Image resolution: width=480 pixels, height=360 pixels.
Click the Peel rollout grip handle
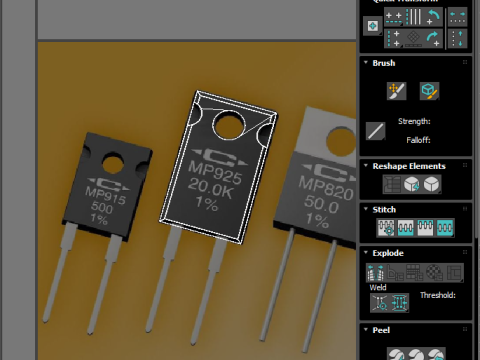pyautogui.click(x=465, y=330)
